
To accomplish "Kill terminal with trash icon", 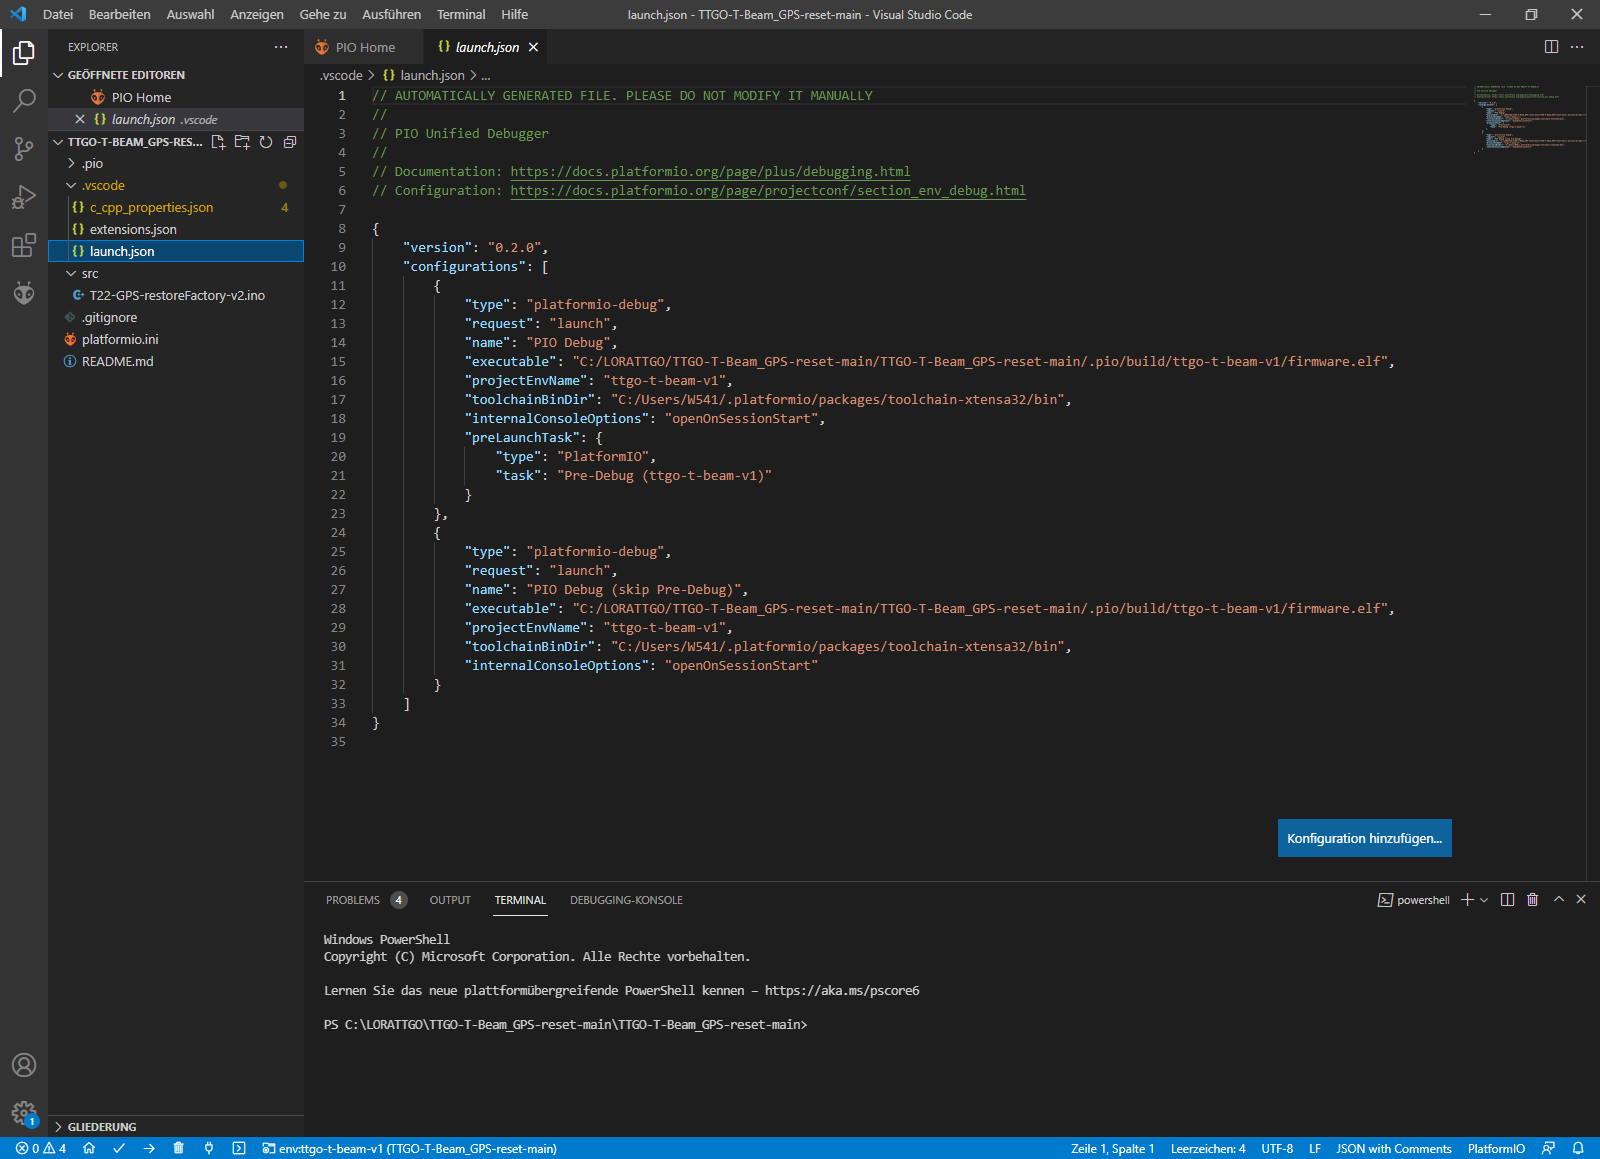I will click(1532, 900).
